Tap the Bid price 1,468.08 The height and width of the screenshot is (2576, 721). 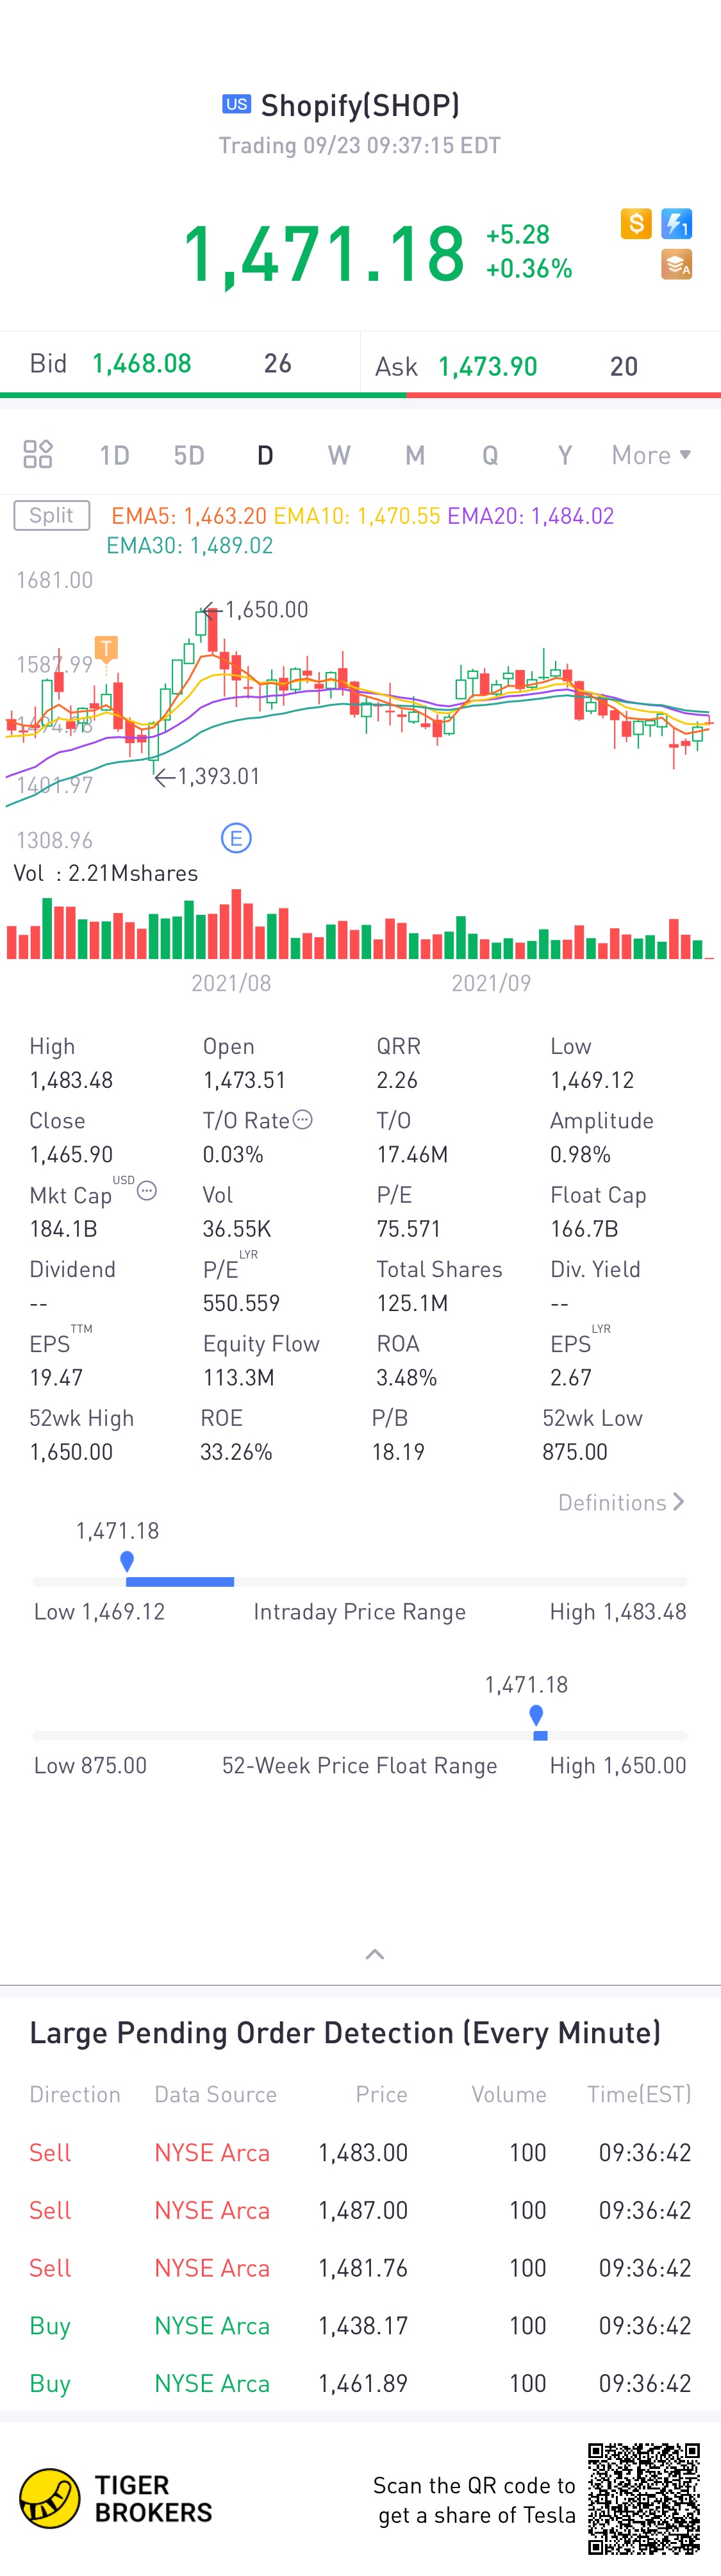[x=142, y=363]
